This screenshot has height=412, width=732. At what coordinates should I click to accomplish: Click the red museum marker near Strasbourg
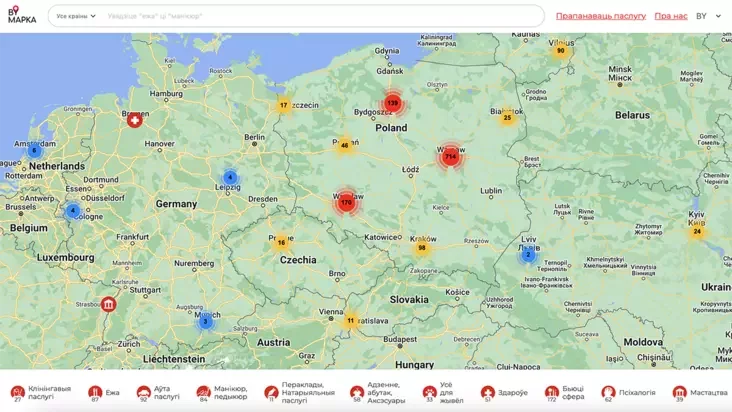click(x=108, y=305)
